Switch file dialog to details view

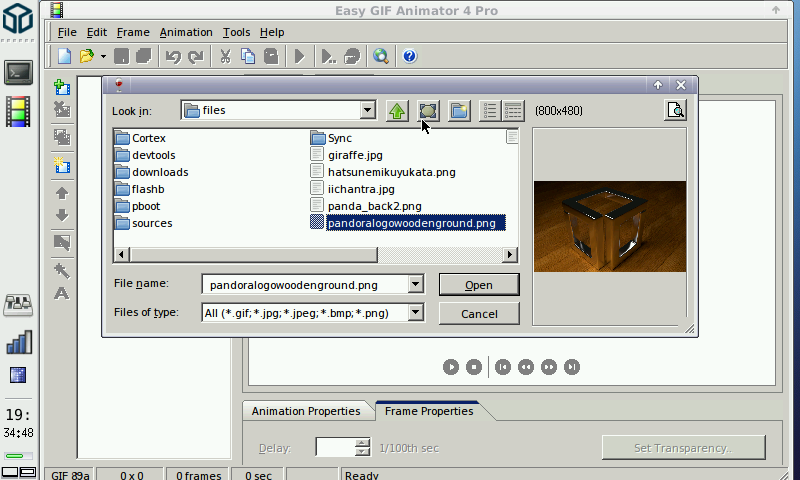click(513, 111)
